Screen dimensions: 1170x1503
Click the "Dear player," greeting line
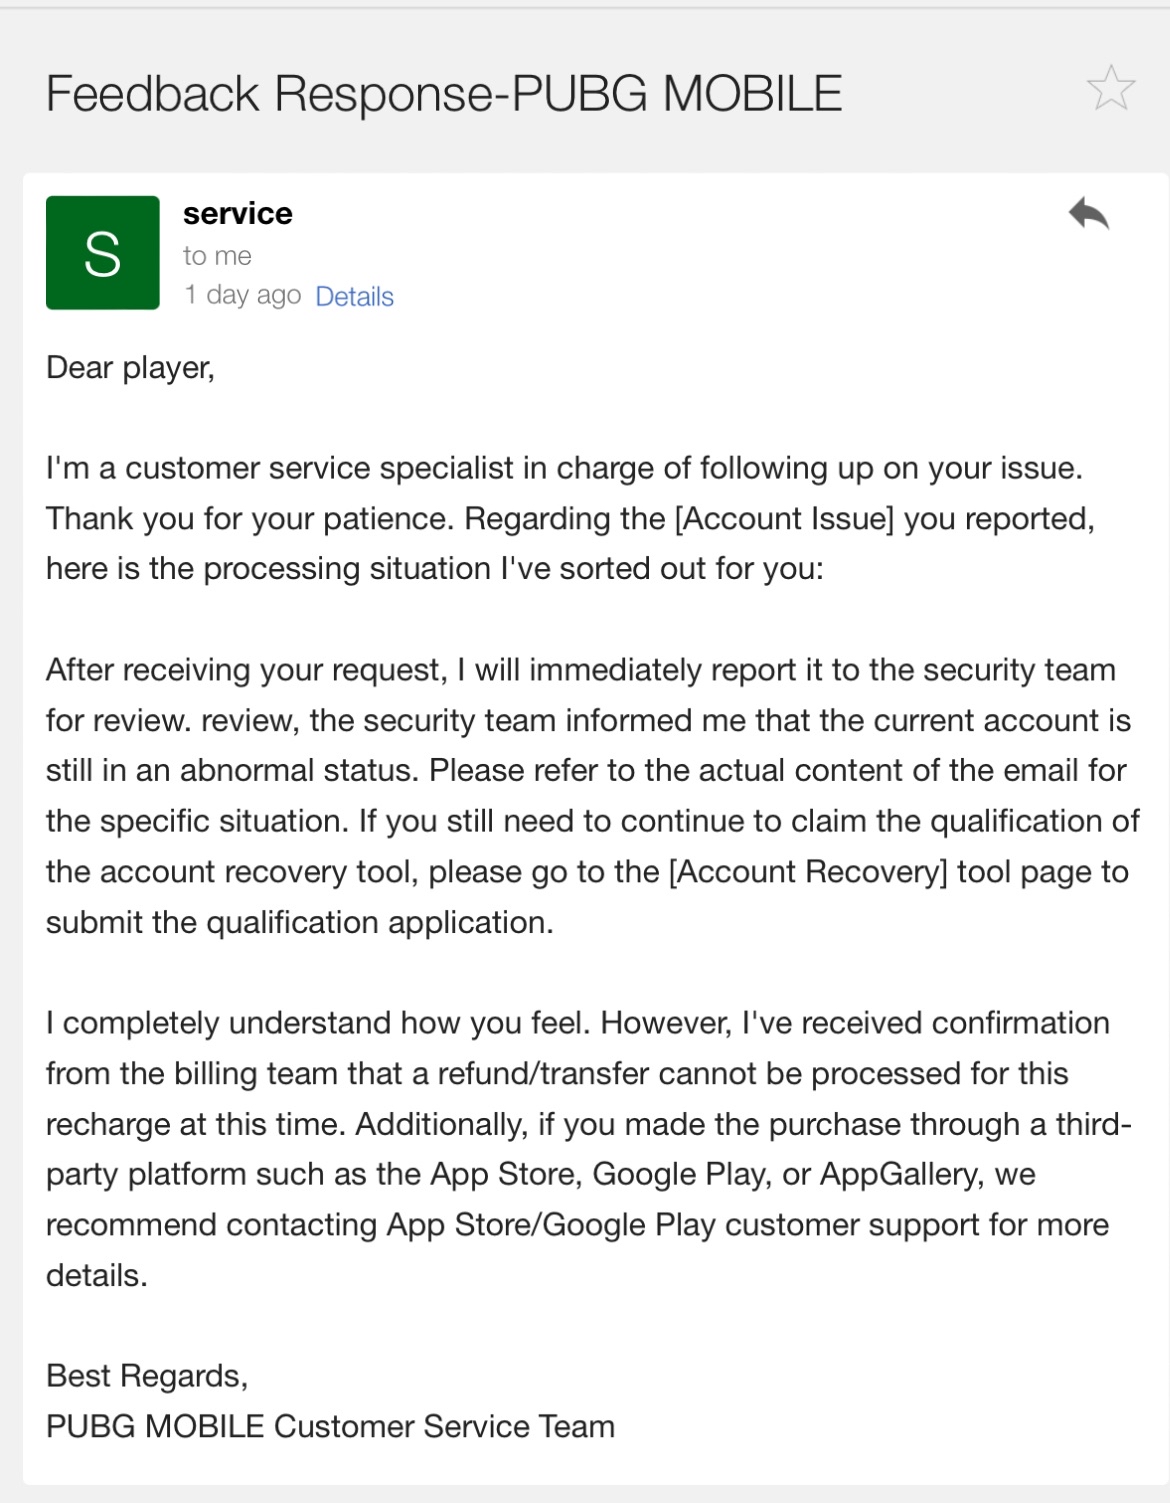[x=131, y=368]
